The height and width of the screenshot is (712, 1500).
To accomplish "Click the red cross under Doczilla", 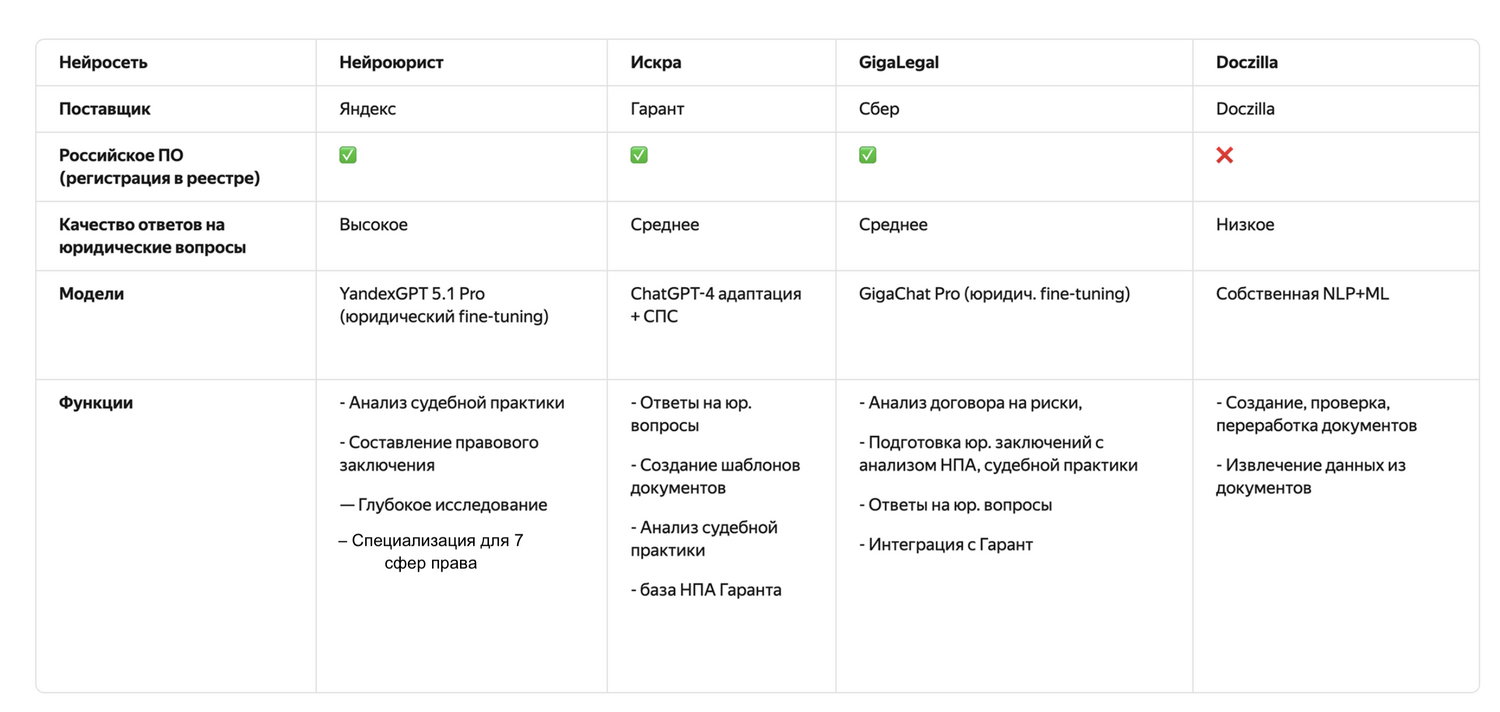I will (1224, 155).
